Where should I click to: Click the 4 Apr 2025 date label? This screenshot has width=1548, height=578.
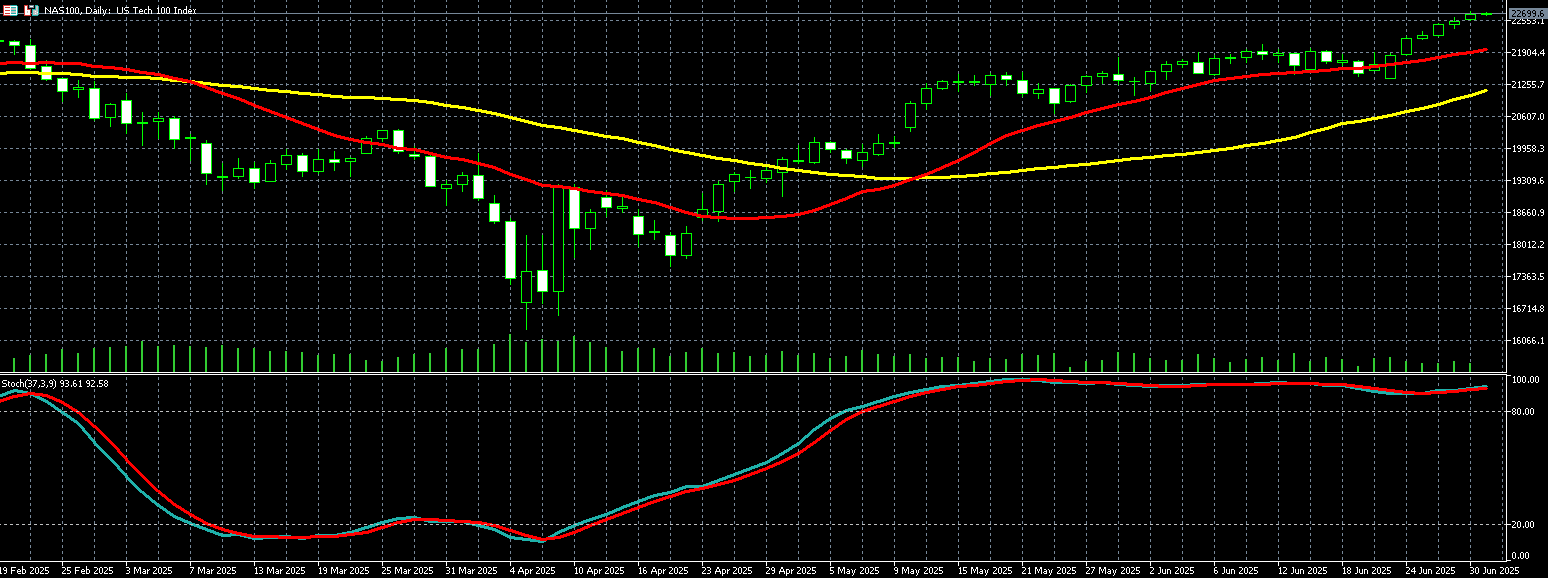click(531, 570)
